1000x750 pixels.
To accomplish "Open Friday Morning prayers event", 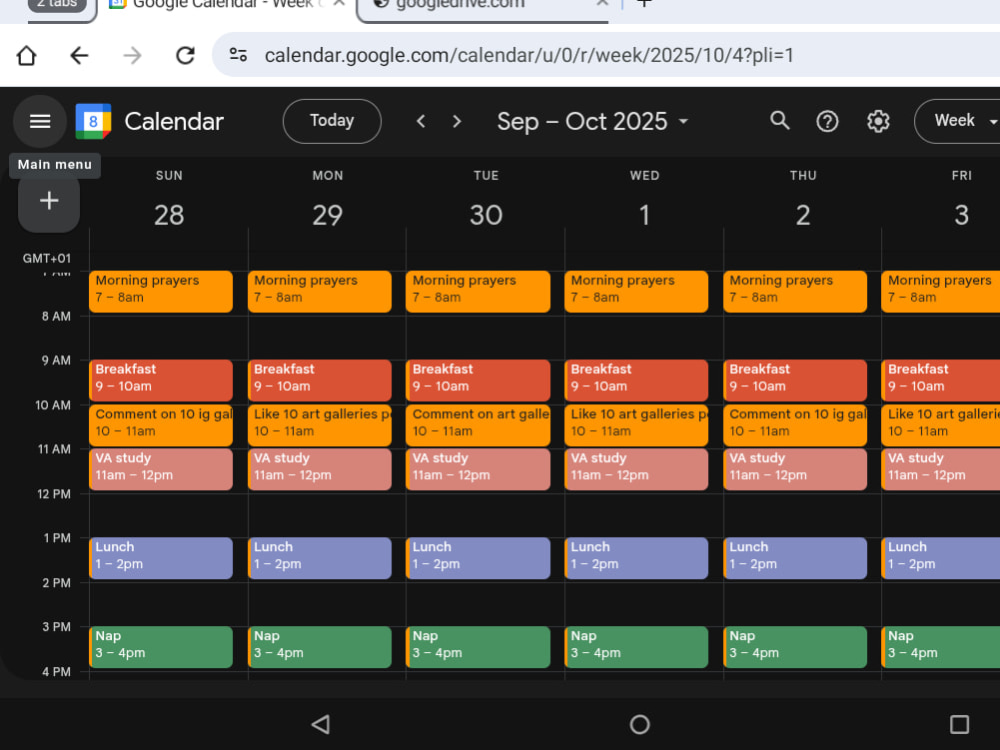I will [941, 291].
